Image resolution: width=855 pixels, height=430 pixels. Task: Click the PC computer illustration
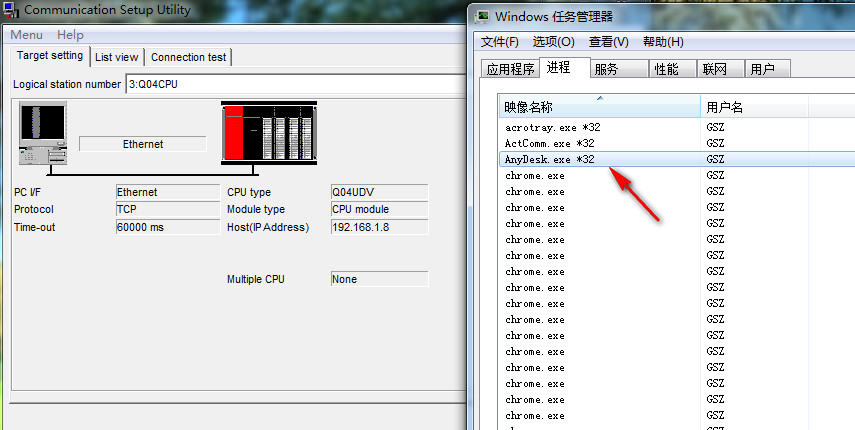[x=42, y=135]
